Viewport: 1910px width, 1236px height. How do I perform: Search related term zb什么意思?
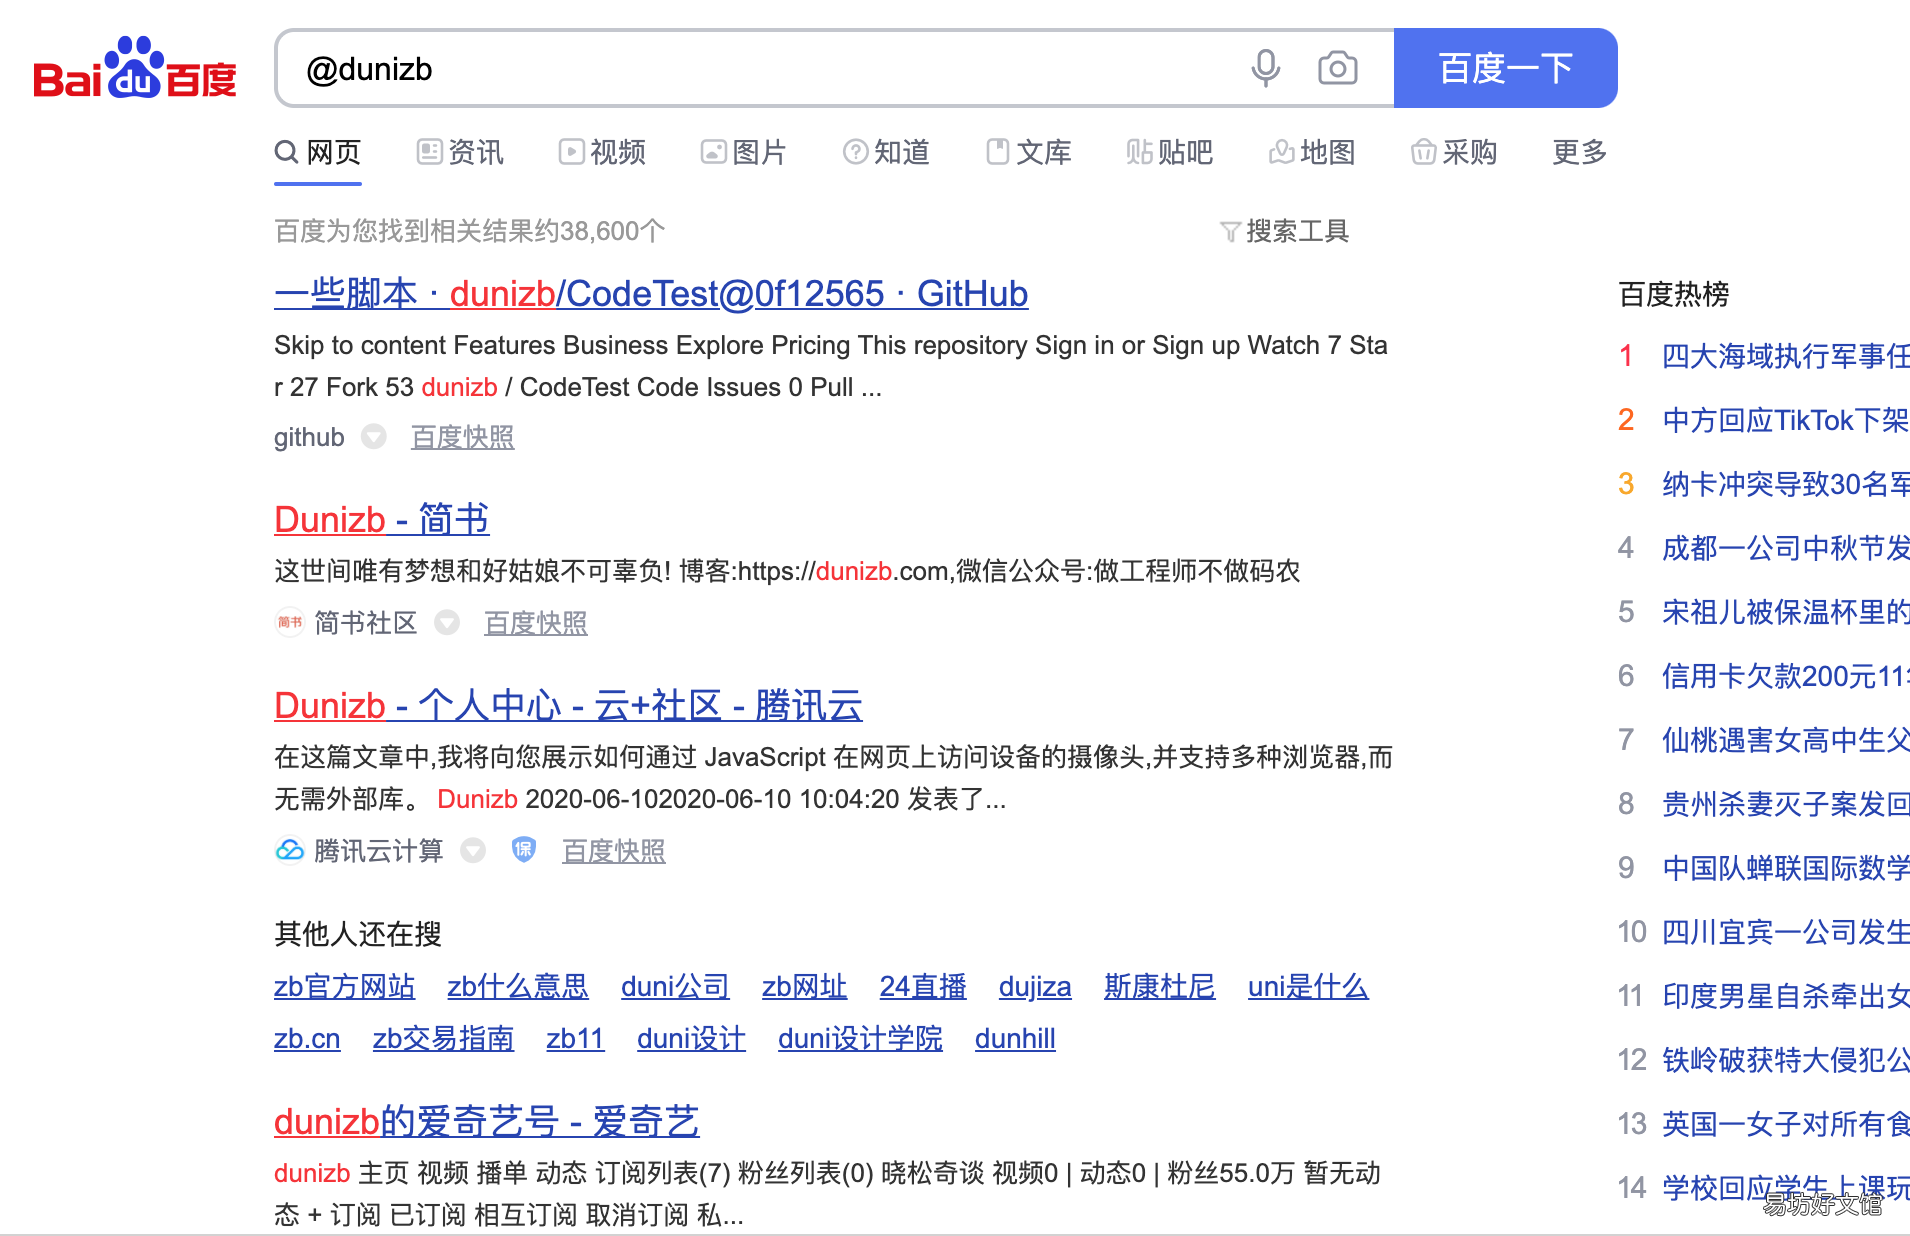pos(518,986)
